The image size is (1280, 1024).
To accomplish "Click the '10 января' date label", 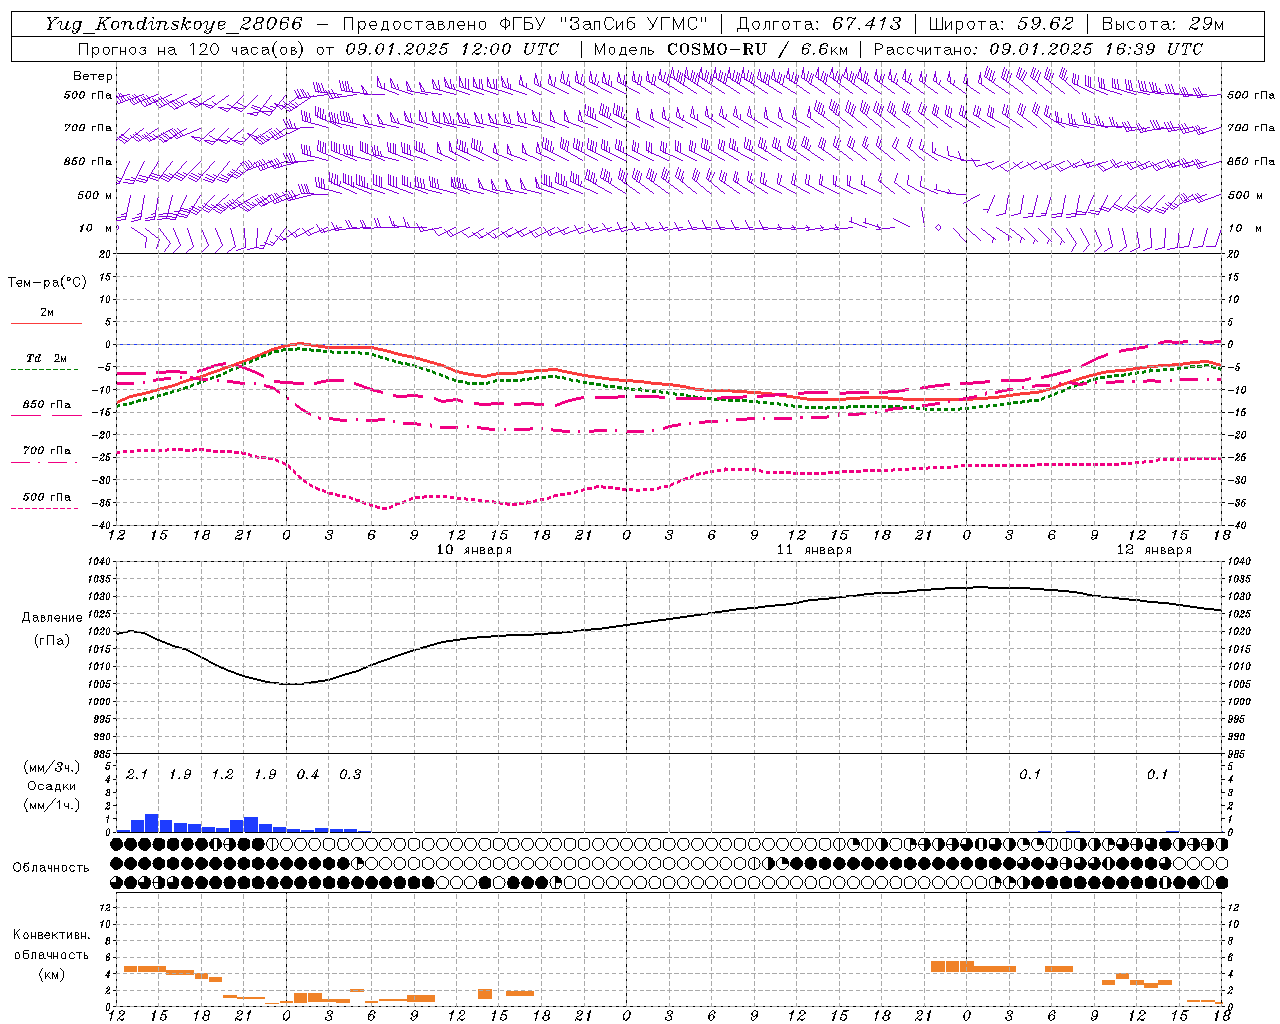I will 474,550.
